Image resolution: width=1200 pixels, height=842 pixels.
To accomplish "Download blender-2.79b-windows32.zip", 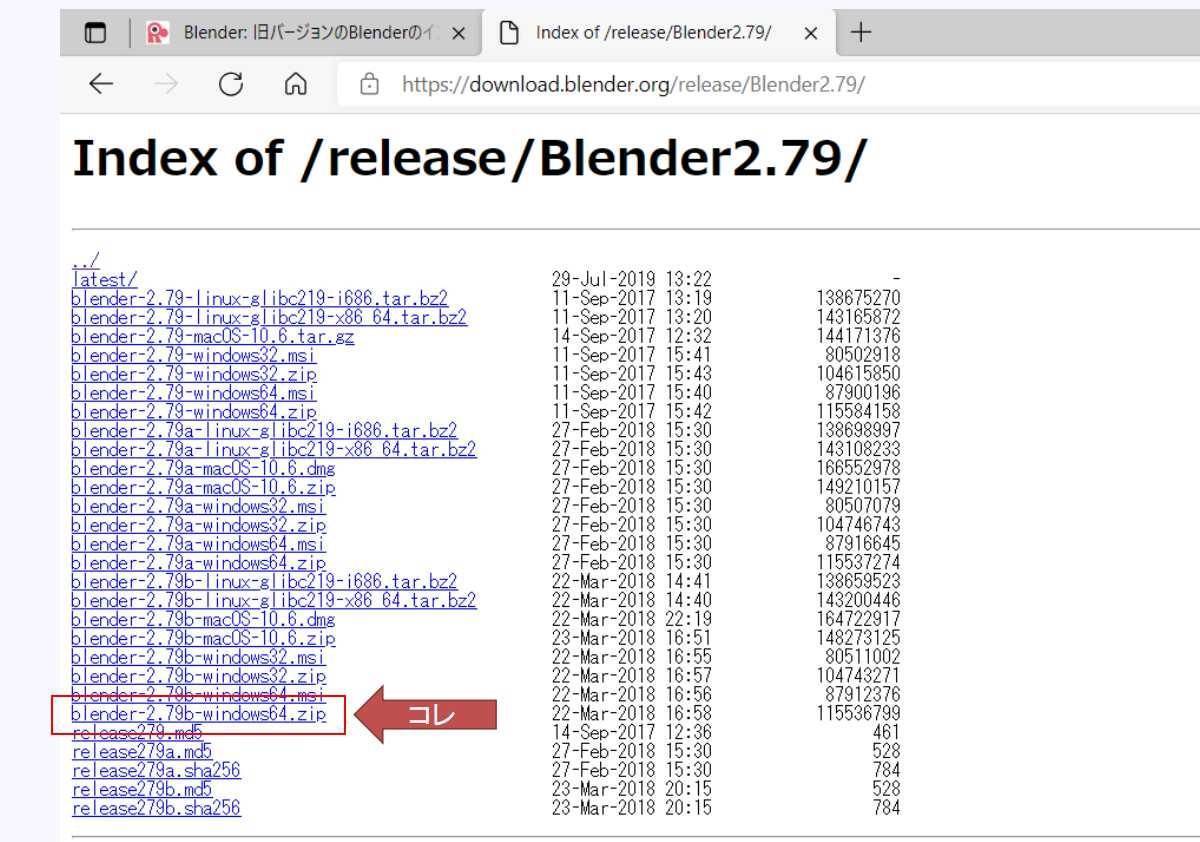I will pyautogui.click(x=199, y=677).
